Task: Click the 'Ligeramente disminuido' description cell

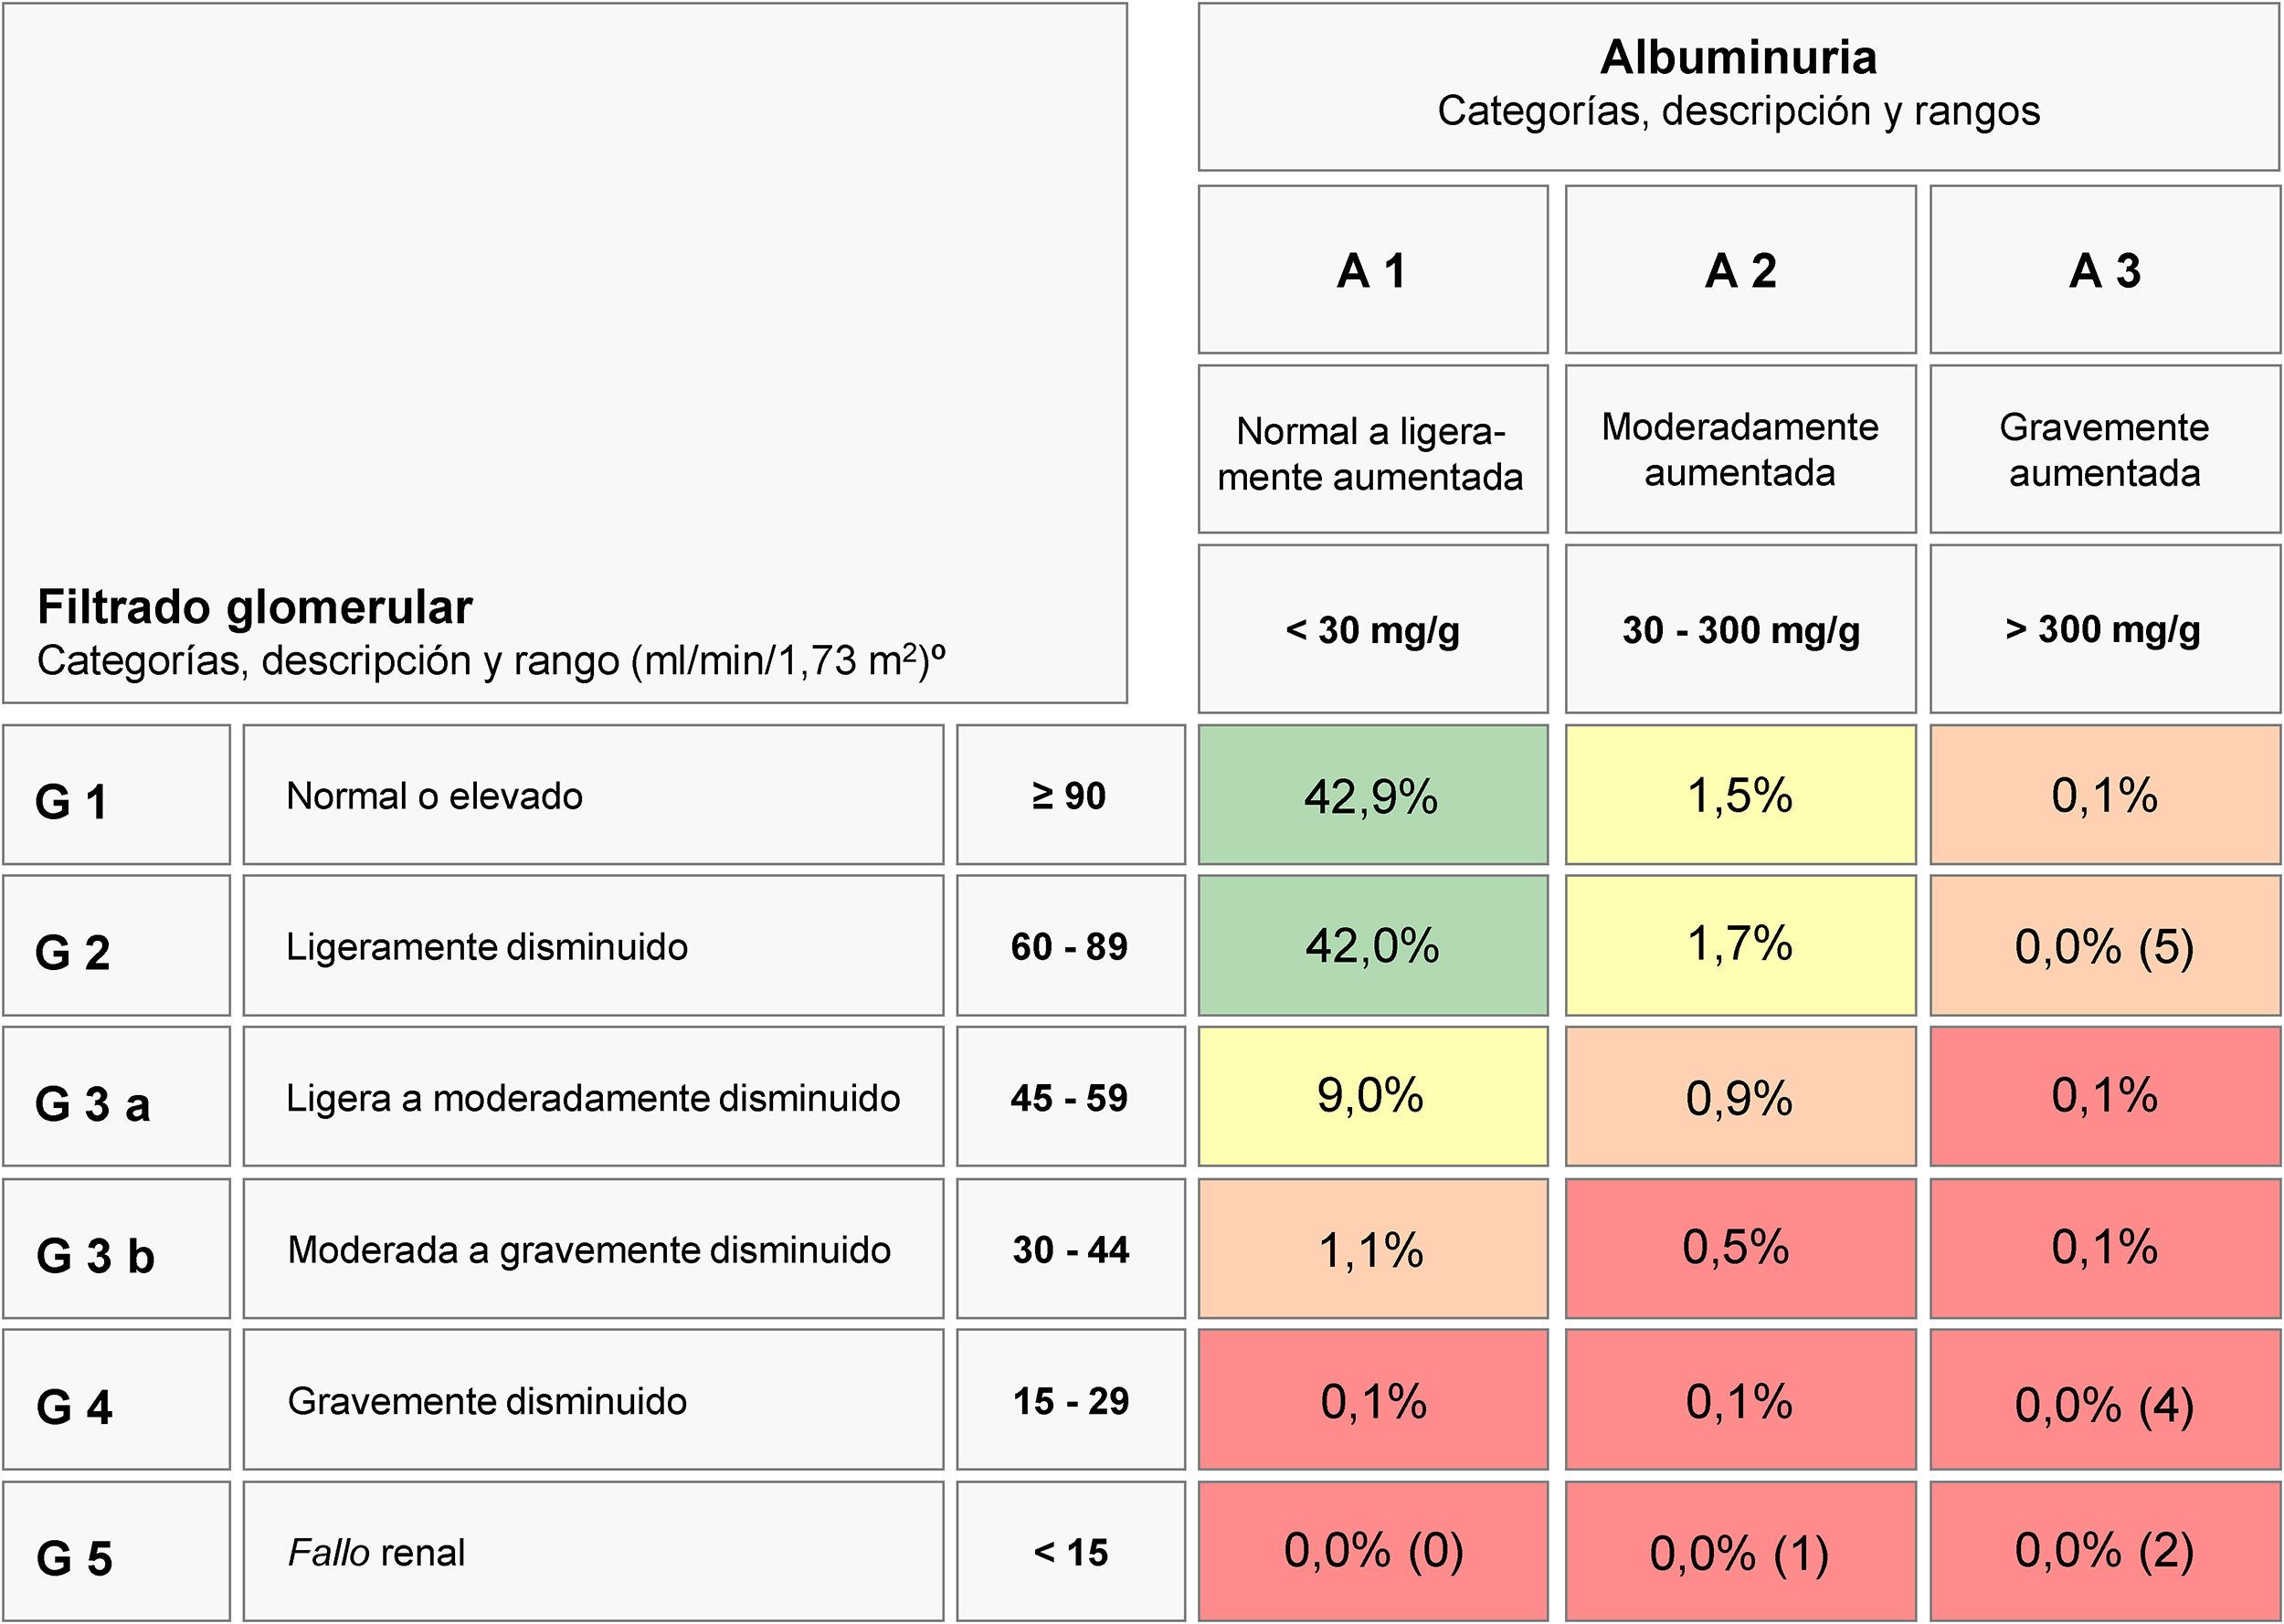Action: tap(592, 947)
